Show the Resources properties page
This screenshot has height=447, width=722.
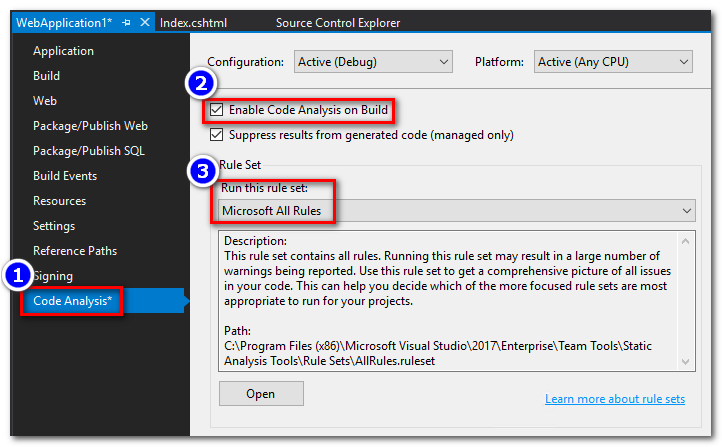(x=59, y=201)
